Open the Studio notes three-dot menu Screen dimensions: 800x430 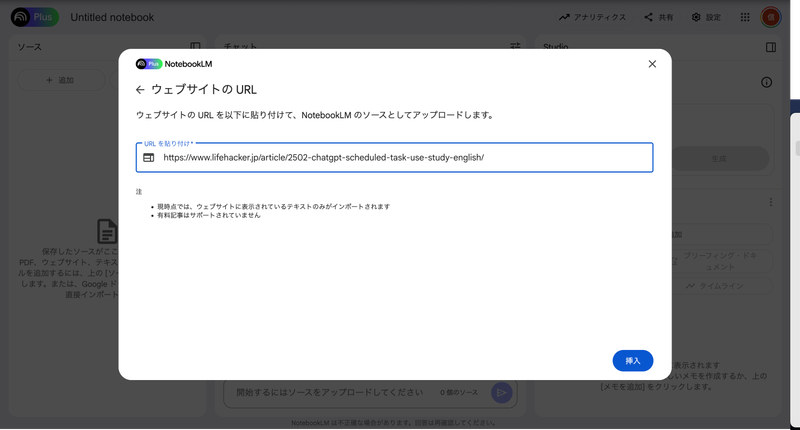click(x=770, y=203)
